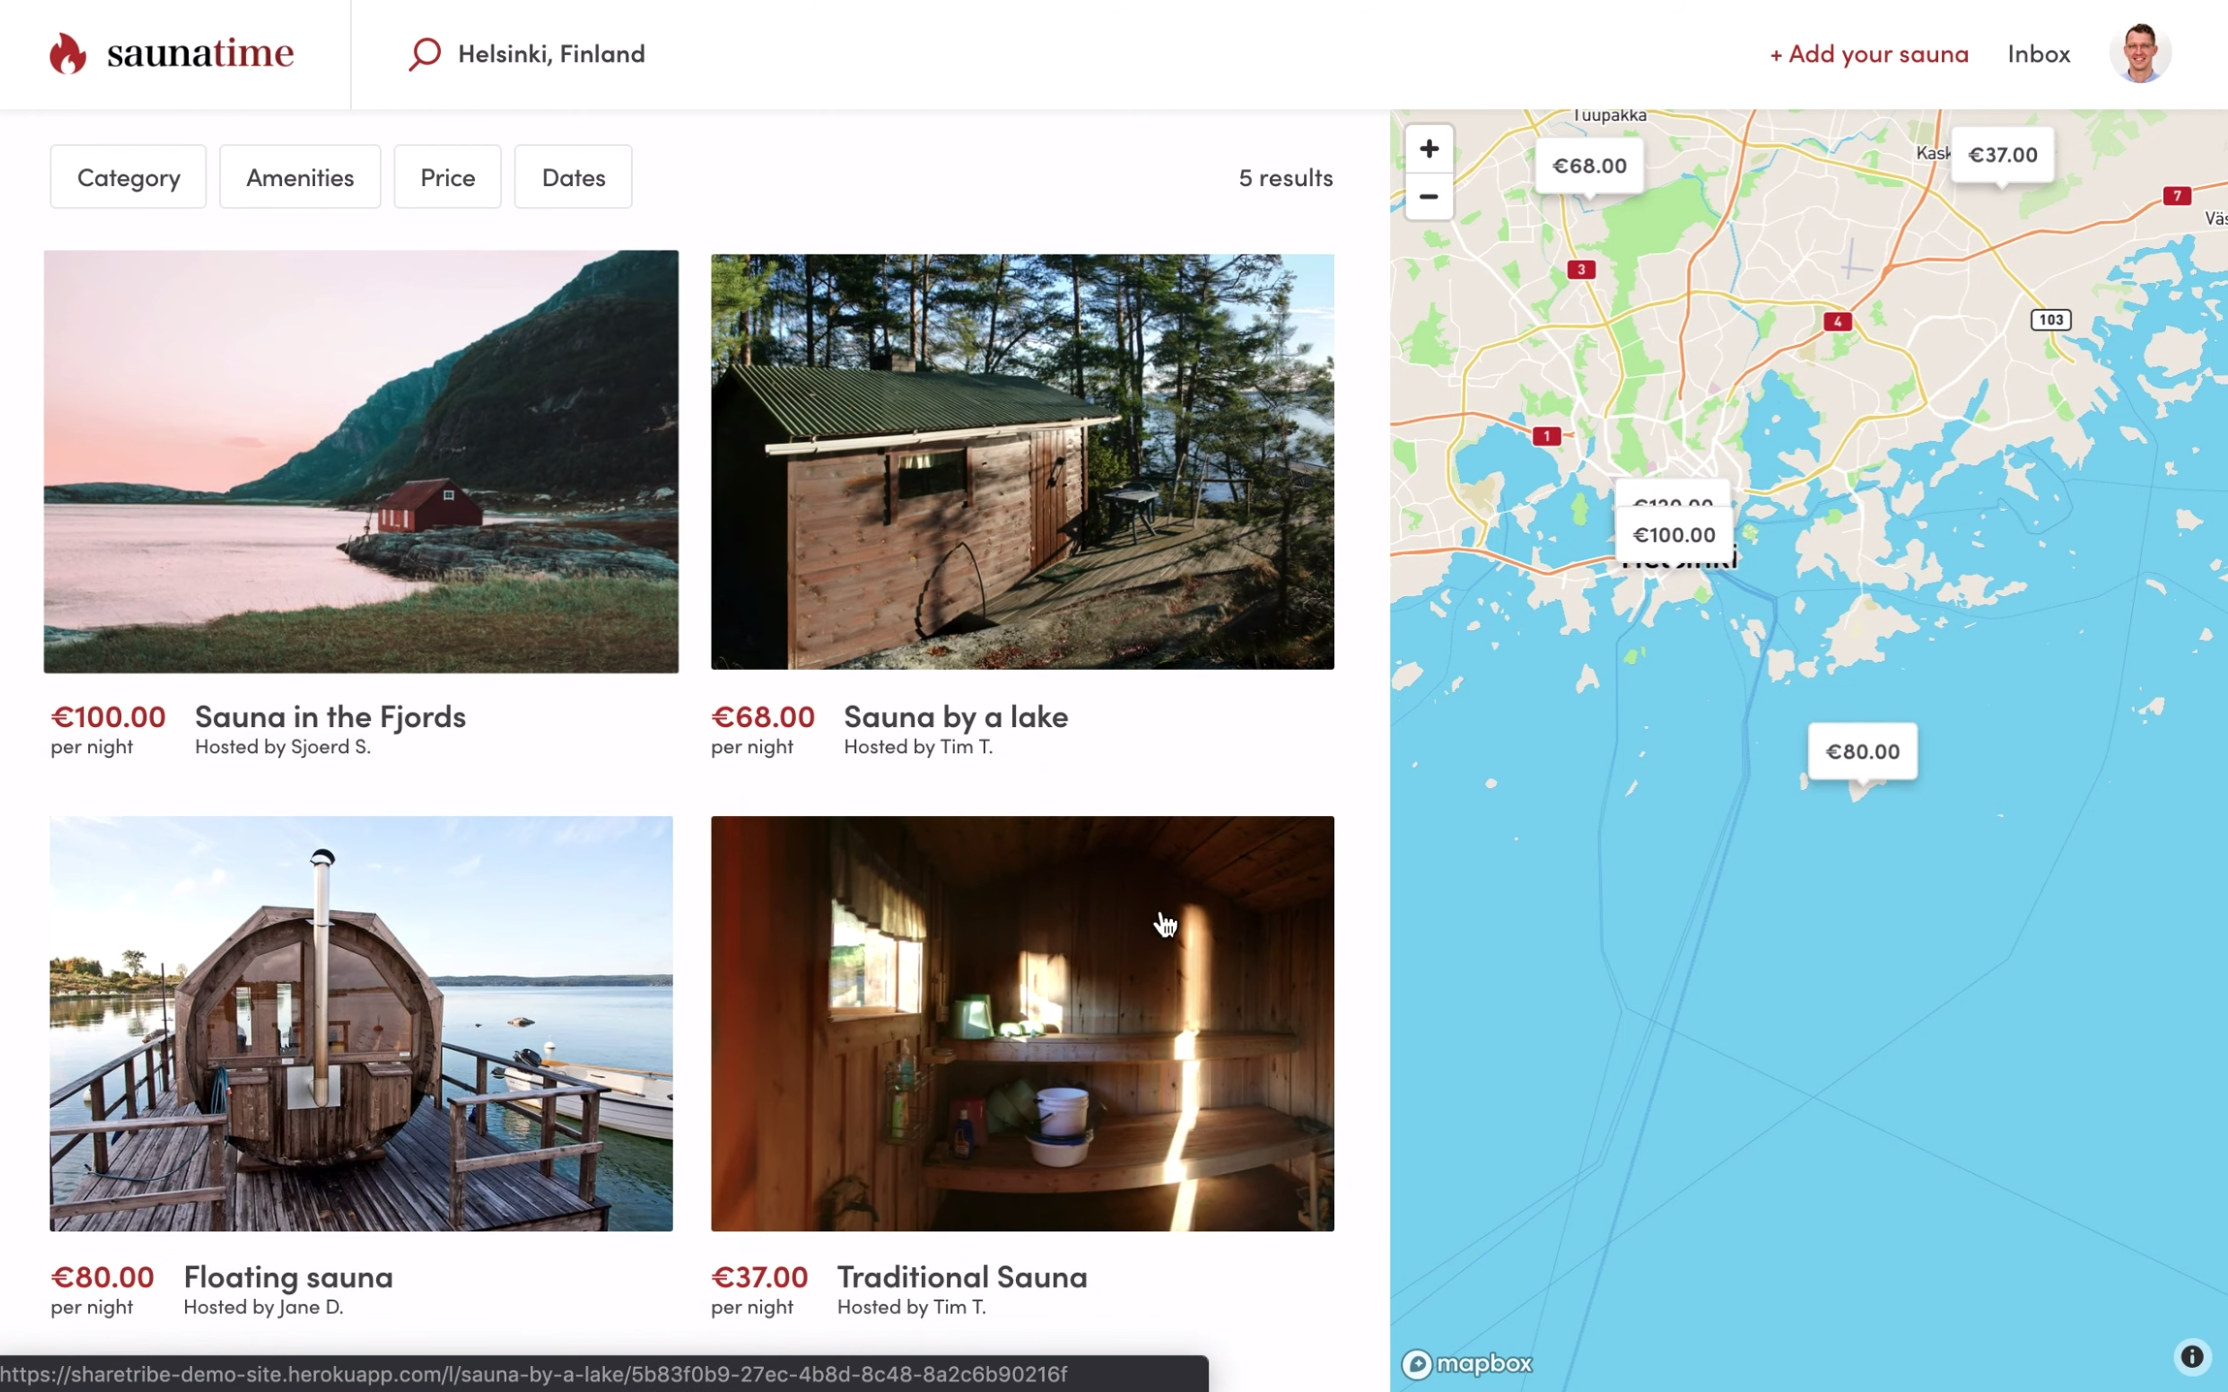Open the Dates filter dropdown
This screenshot has width=2228, height=1392.
click(573, 177)
